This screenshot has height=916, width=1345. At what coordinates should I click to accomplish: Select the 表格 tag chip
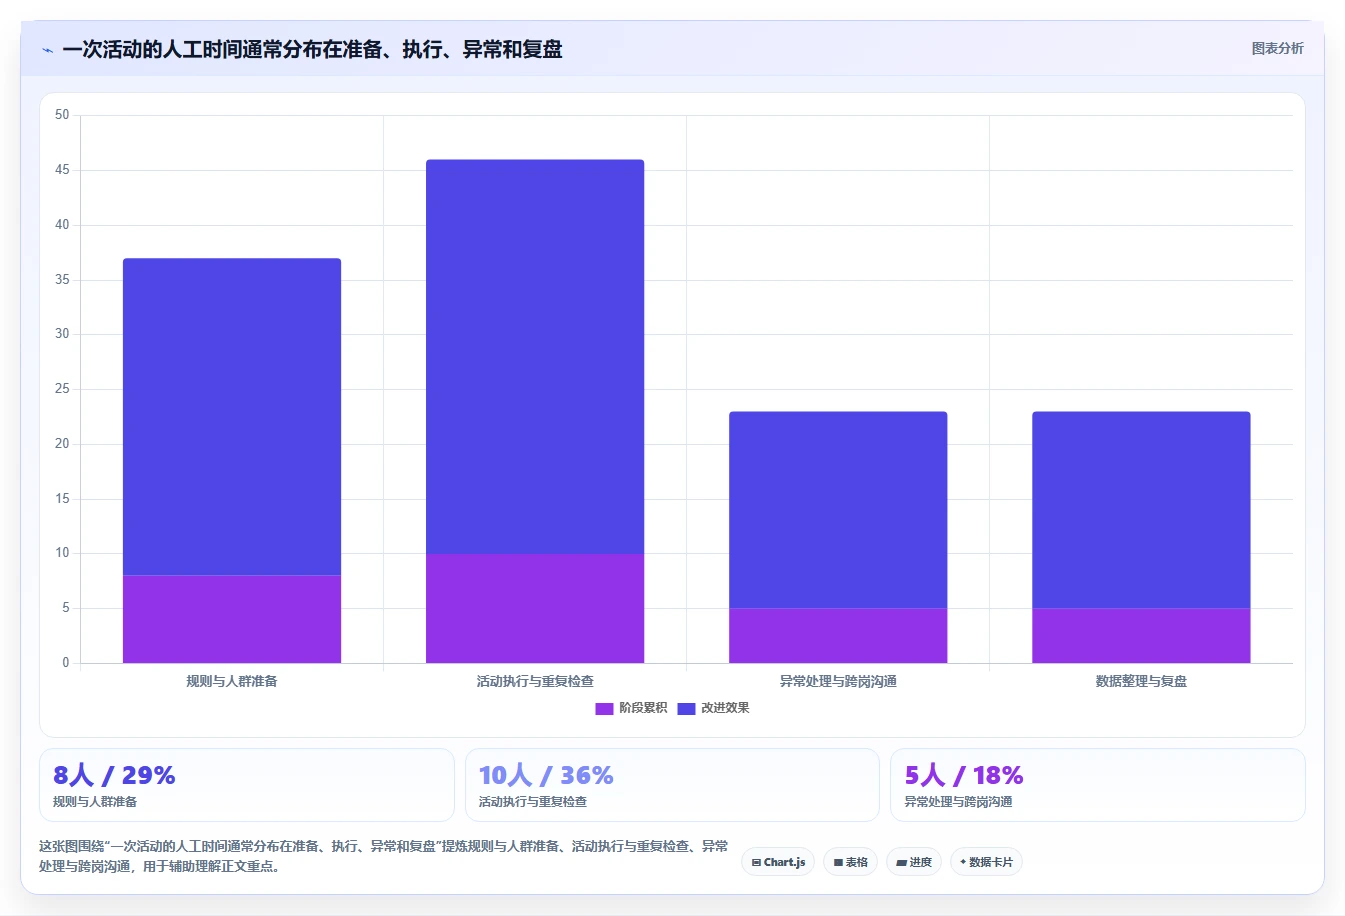tap(850, 862)
